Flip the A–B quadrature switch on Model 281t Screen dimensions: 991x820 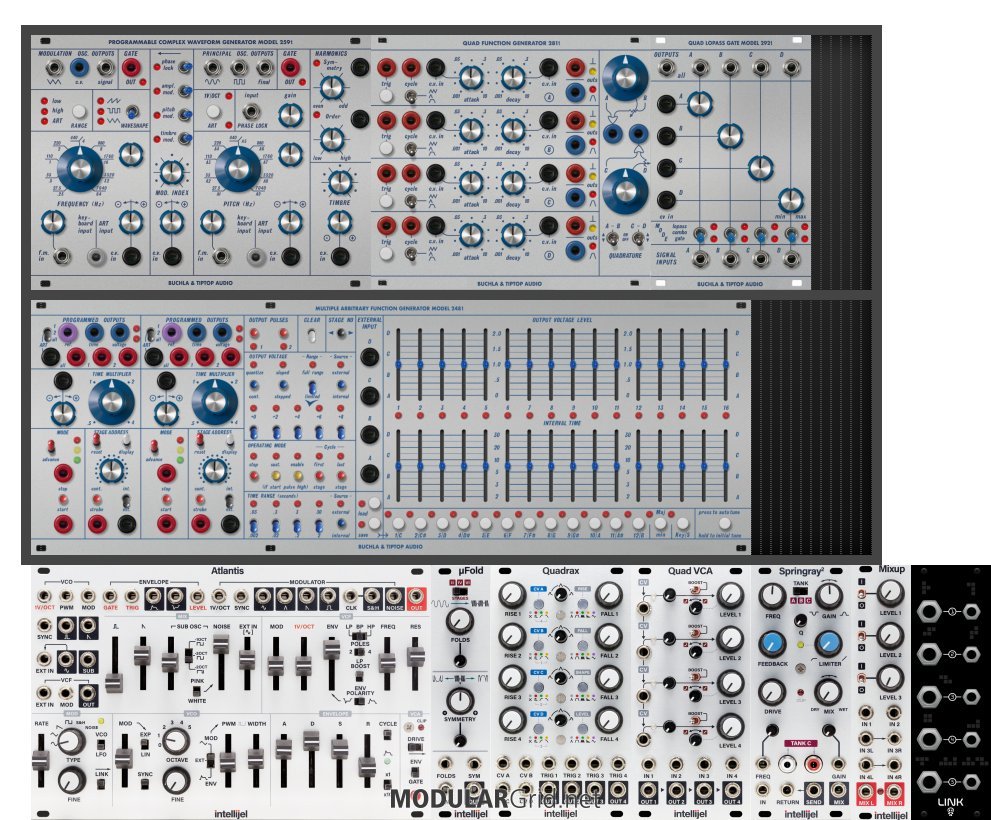click(x=612, y=239)
